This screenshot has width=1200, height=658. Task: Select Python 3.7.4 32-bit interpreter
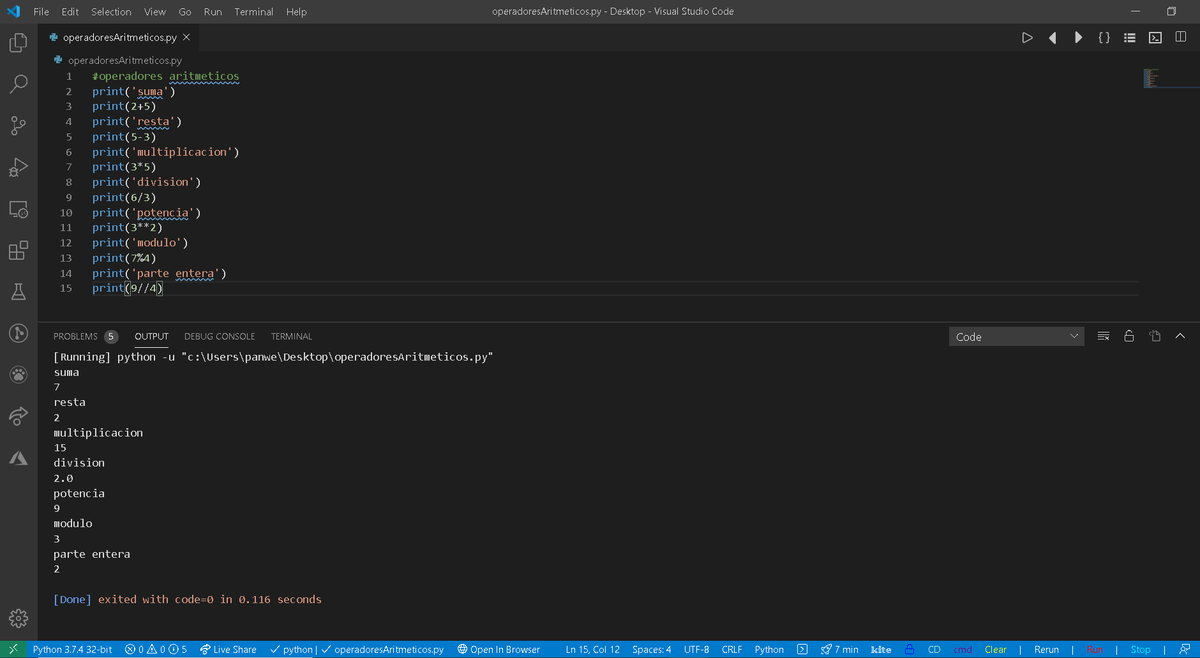[73, 649]
